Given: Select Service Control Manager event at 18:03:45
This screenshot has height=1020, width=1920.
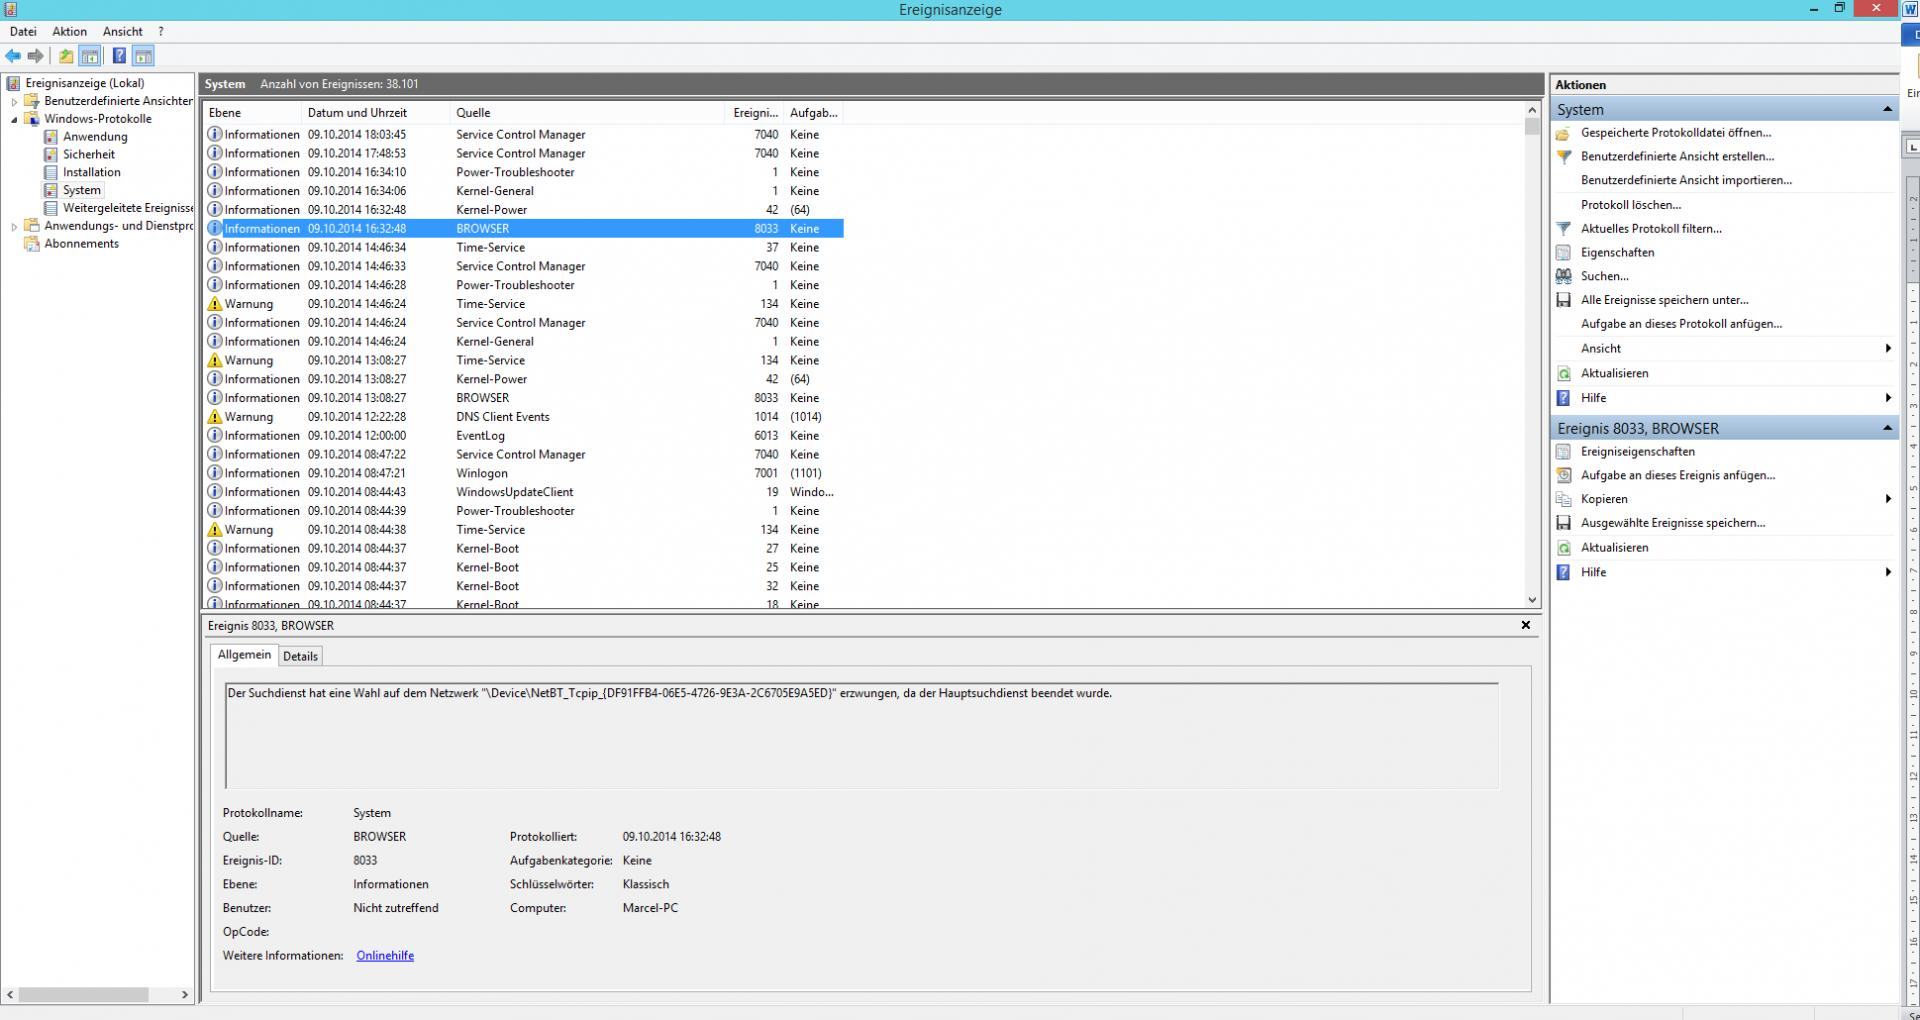Looking at the screenshot, I should tap(524, 135).
